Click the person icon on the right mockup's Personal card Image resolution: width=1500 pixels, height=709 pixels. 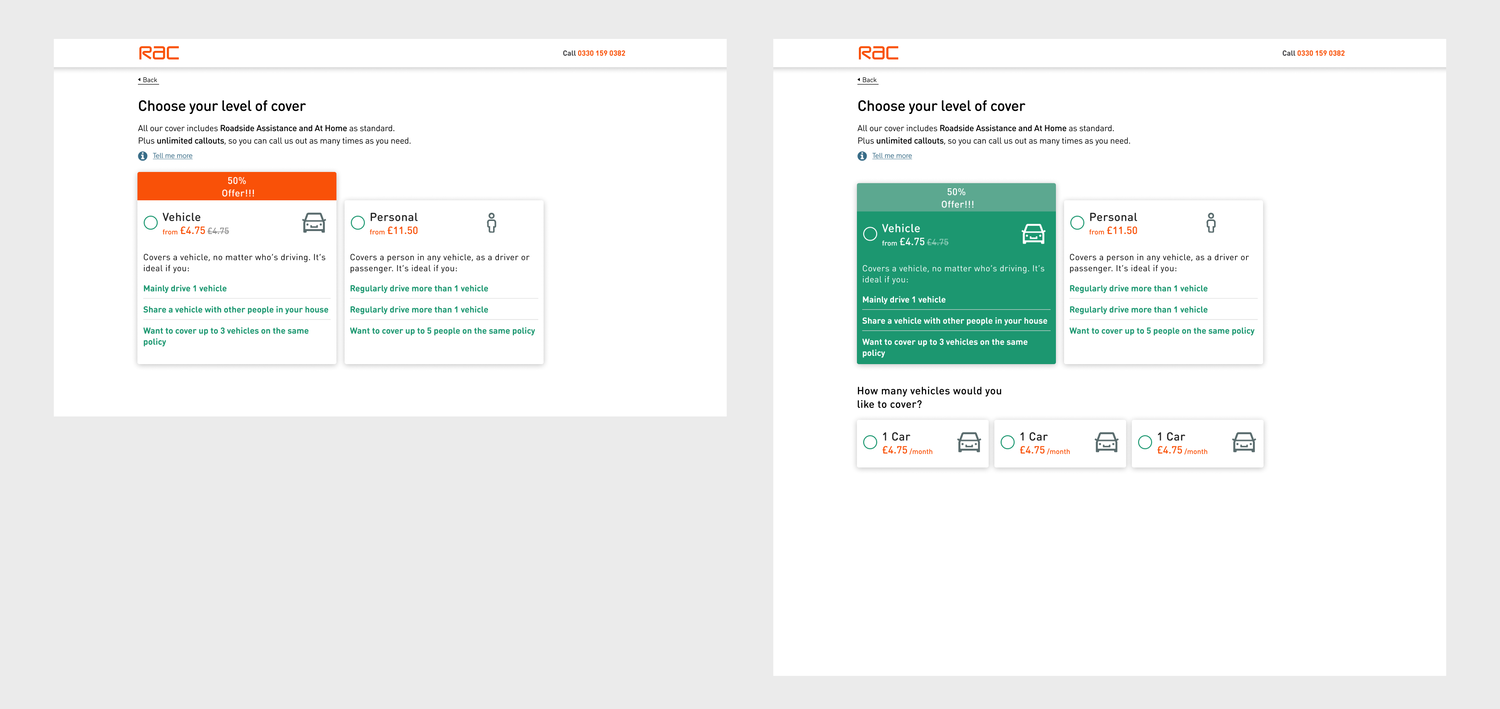tap(1211, 222)
